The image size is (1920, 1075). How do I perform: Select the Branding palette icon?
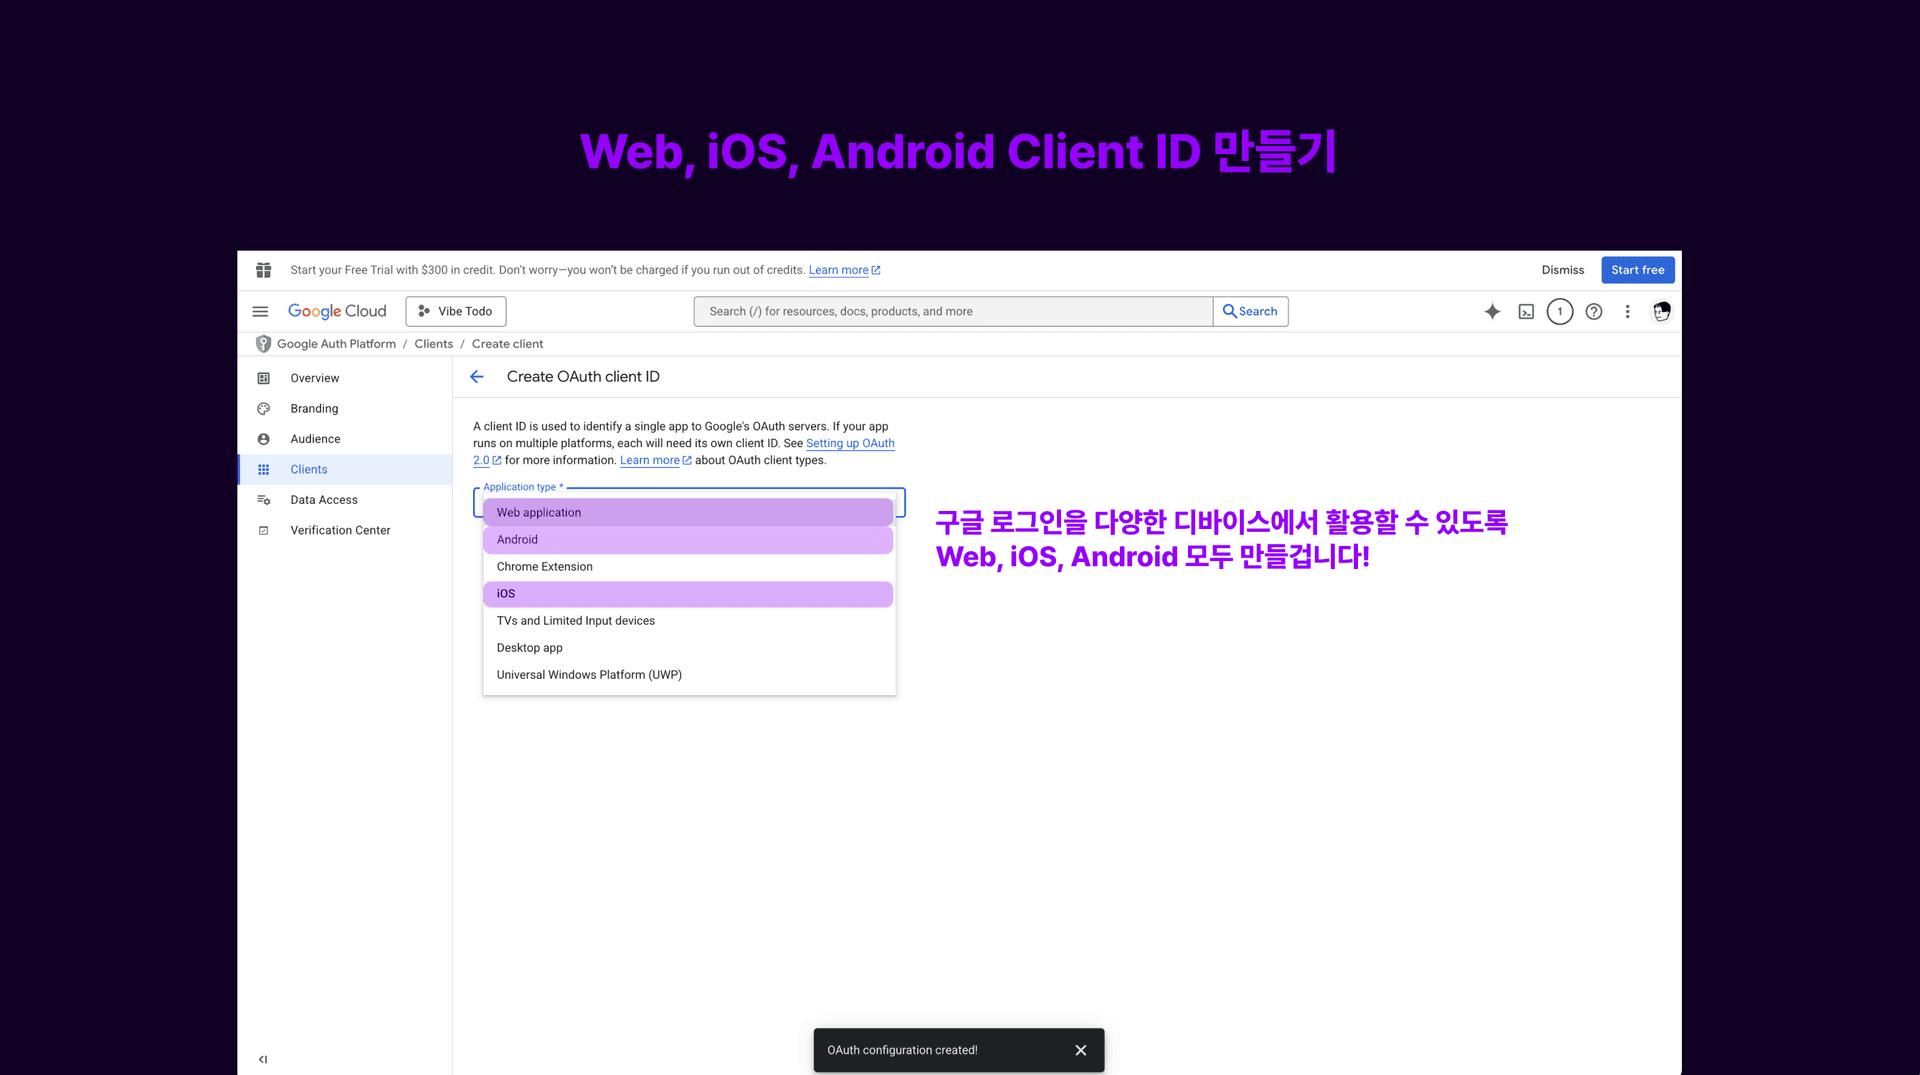(x=263, y=408)
